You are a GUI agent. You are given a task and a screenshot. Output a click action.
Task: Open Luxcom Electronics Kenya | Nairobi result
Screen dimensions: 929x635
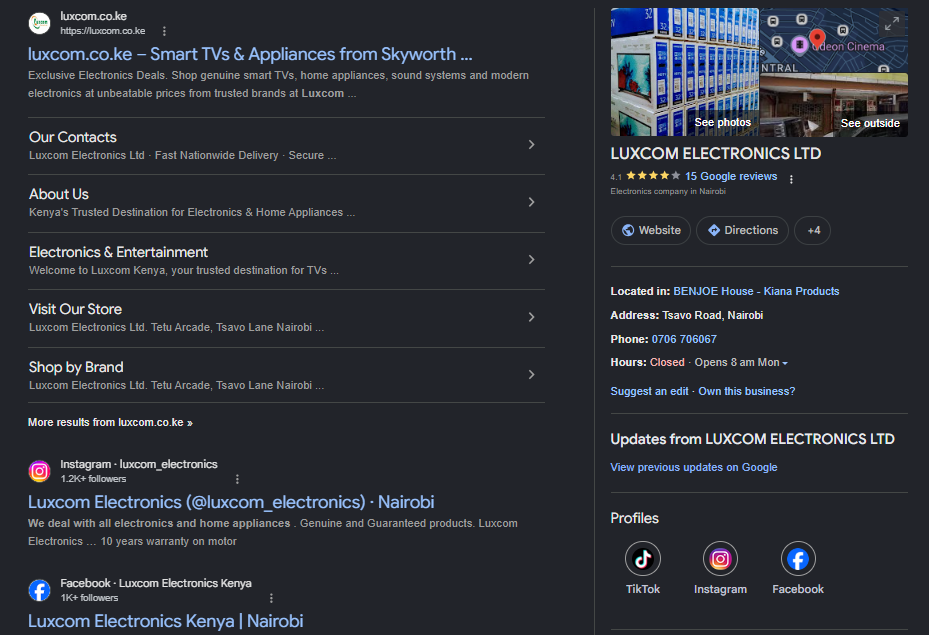tap(165, 621)
